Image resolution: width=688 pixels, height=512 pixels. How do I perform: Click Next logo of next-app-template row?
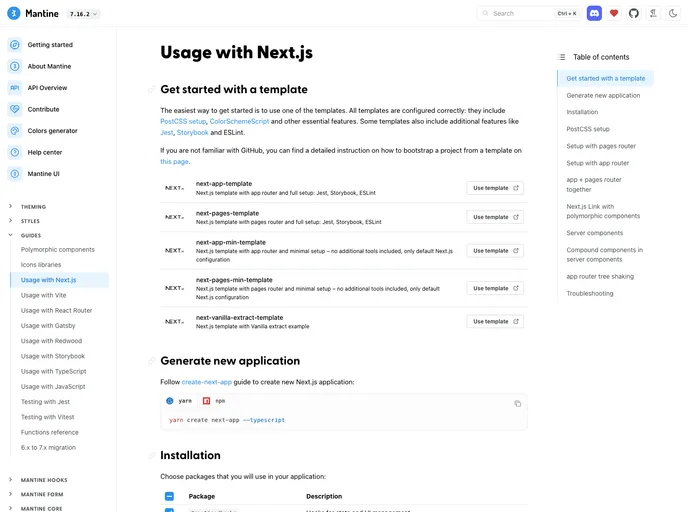pos(175,188)
